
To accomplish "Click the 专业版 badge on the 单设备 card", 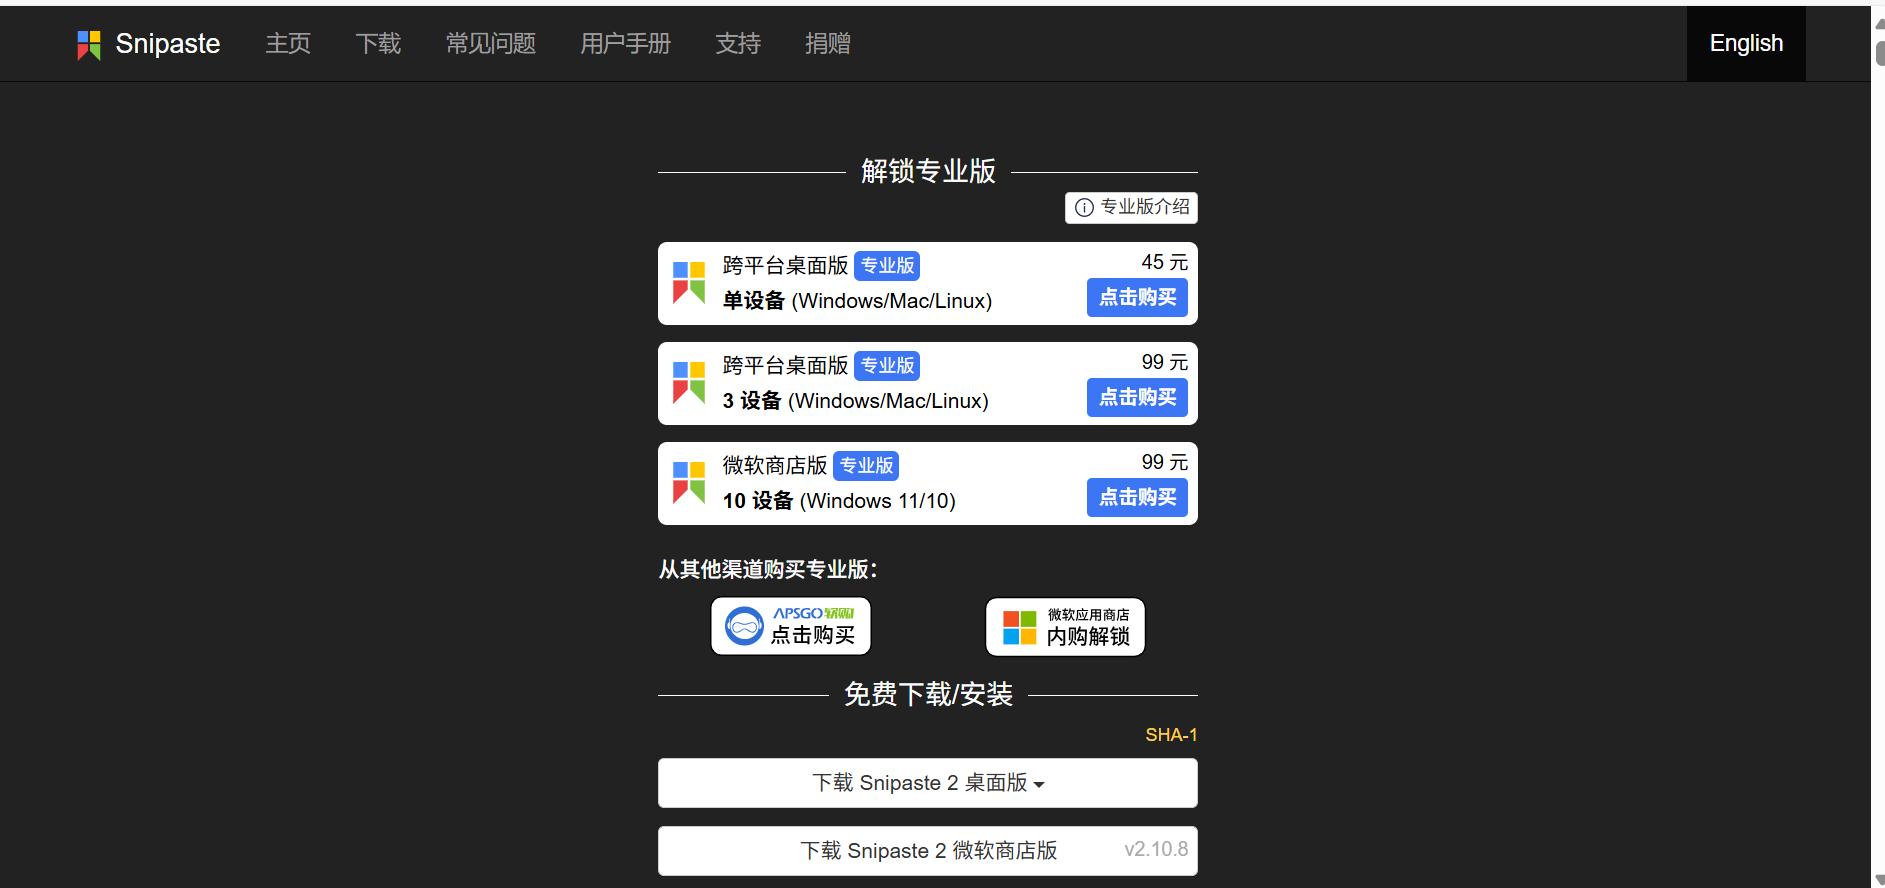I will click(887, 266).
